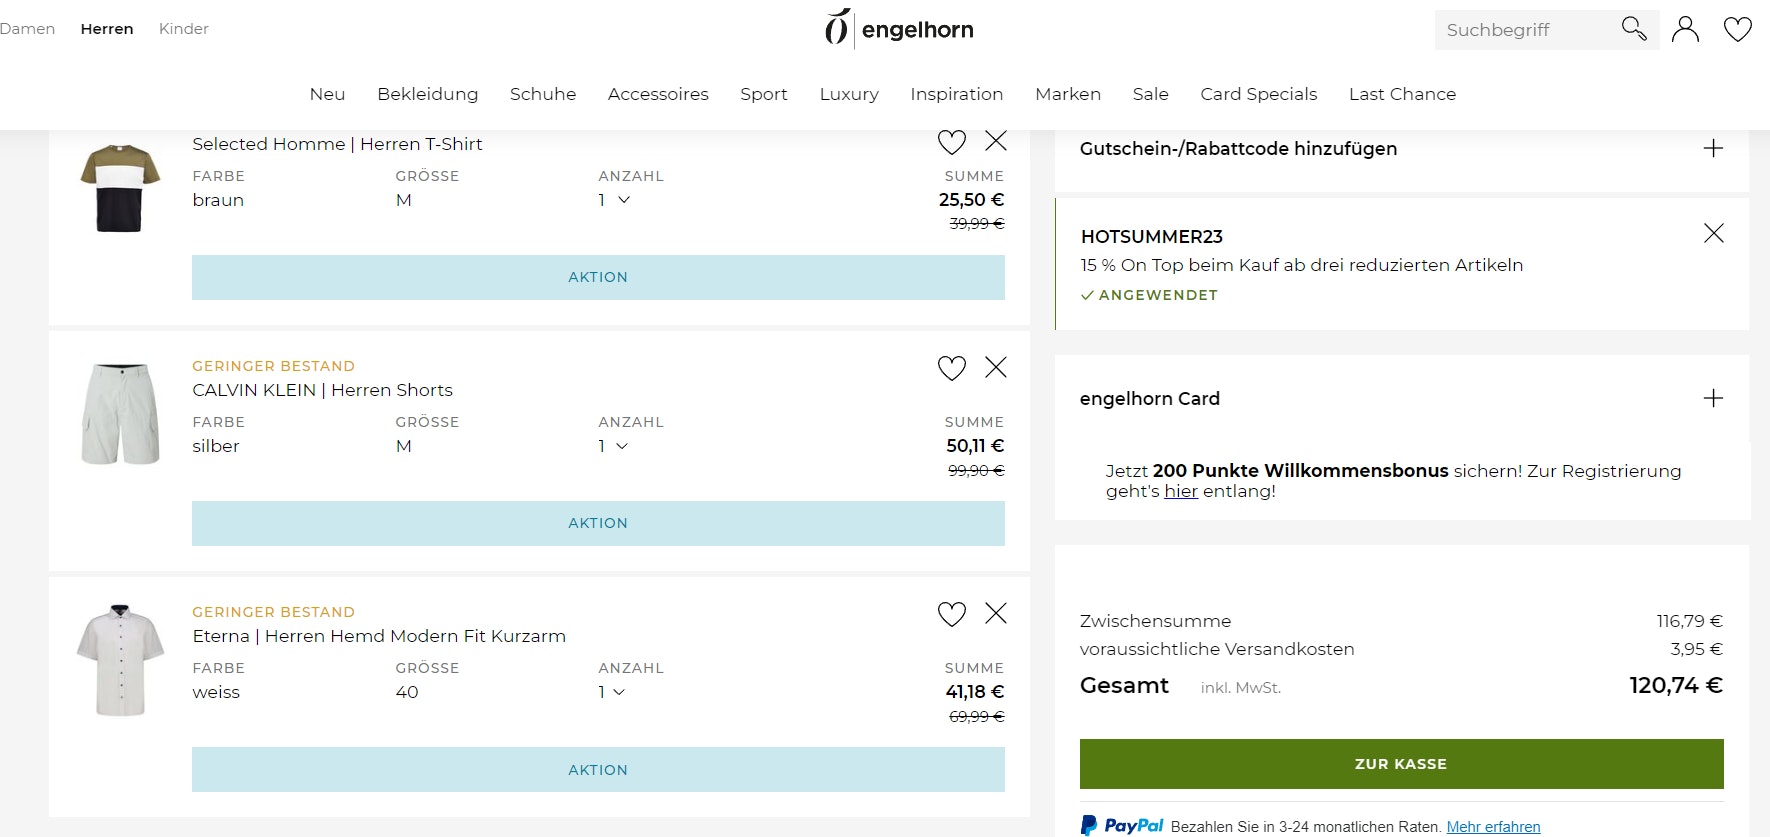The width and height of the screenshot is (1770, 837).
Task: Click price '25,50 €' of T-Shirt
Action: 971,200
